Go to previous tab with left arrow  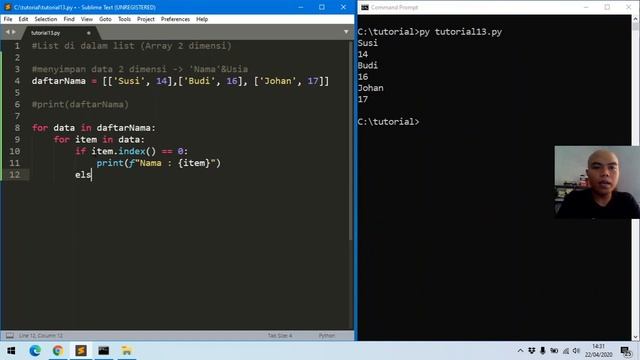7,32
